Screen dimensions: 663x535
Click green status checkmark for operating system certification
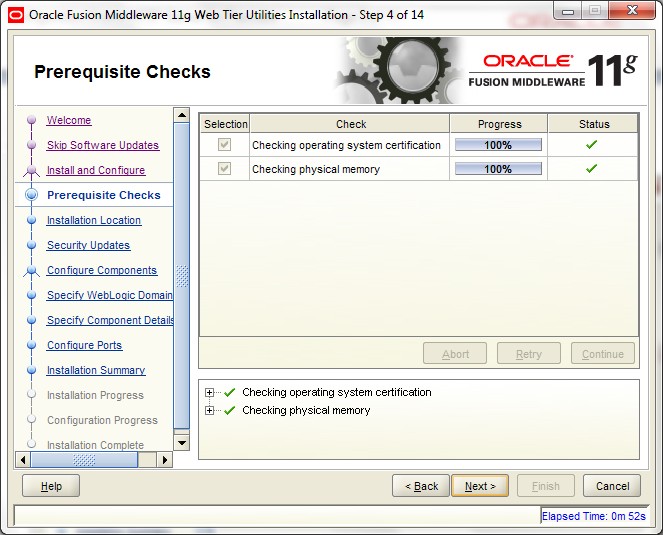tap(592, 145)
